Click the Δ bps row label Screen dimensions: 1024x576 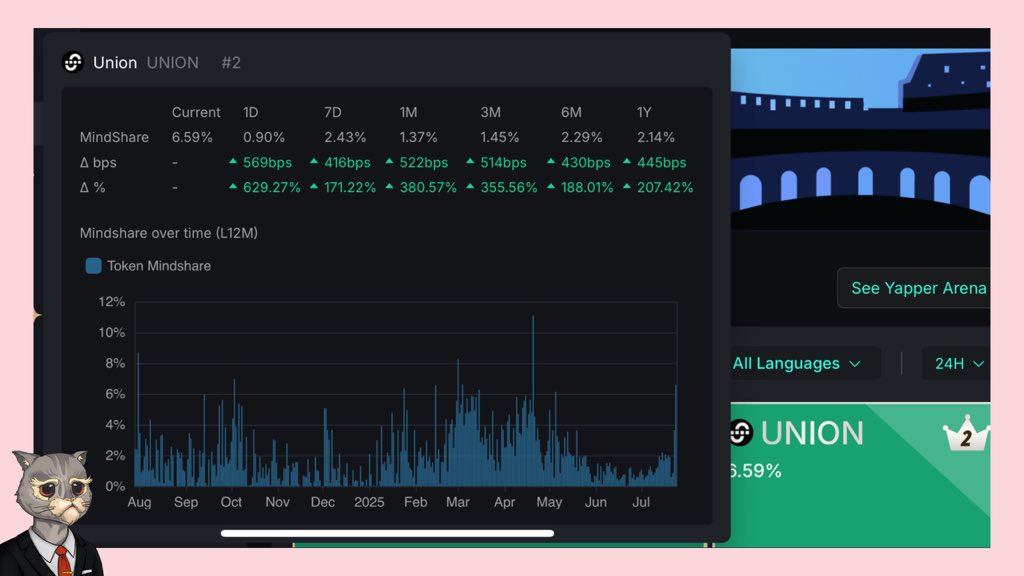98,163
